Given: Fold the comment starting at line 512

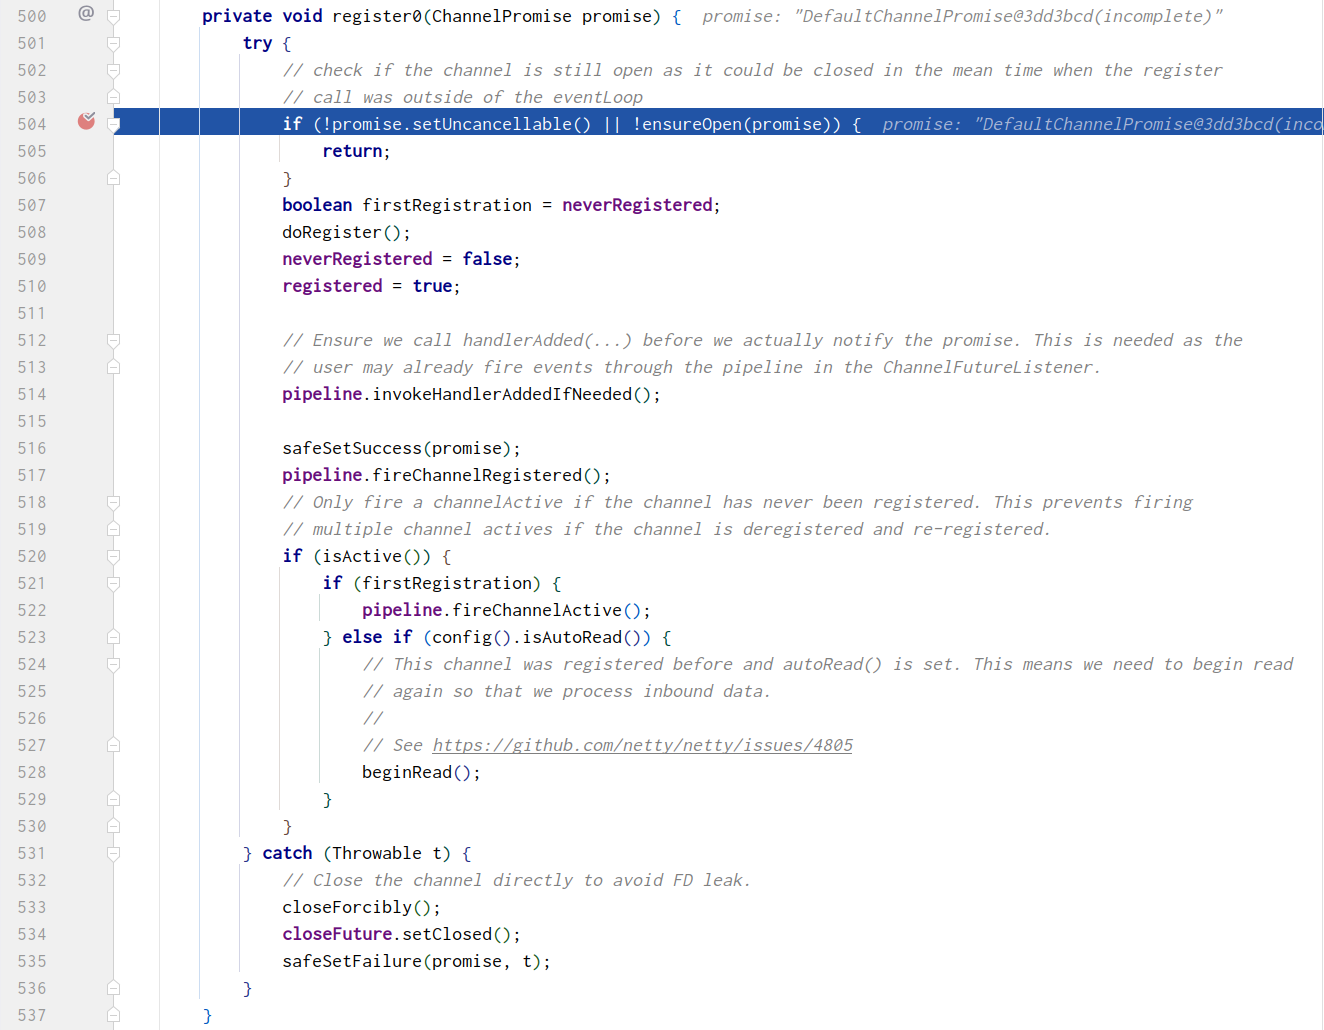Looking at the screenshot, I should [113, 341].
